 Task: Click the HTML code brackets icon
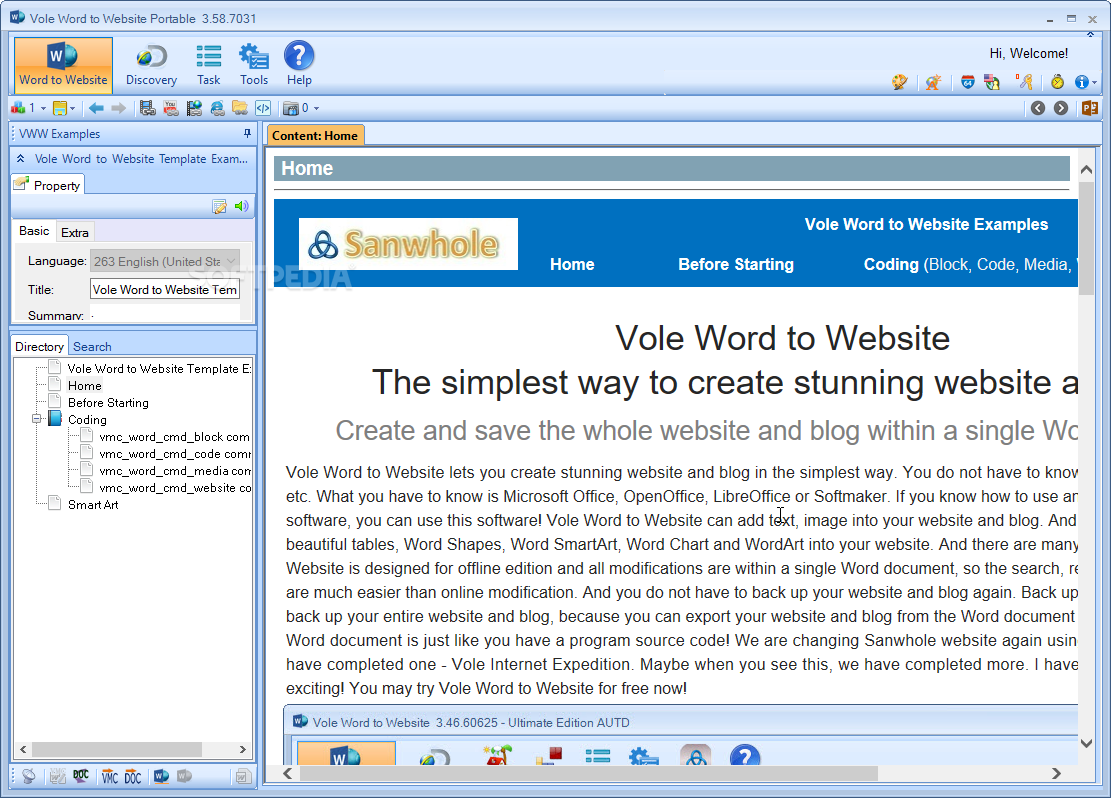pyautogui.click(x=263, y=108)
